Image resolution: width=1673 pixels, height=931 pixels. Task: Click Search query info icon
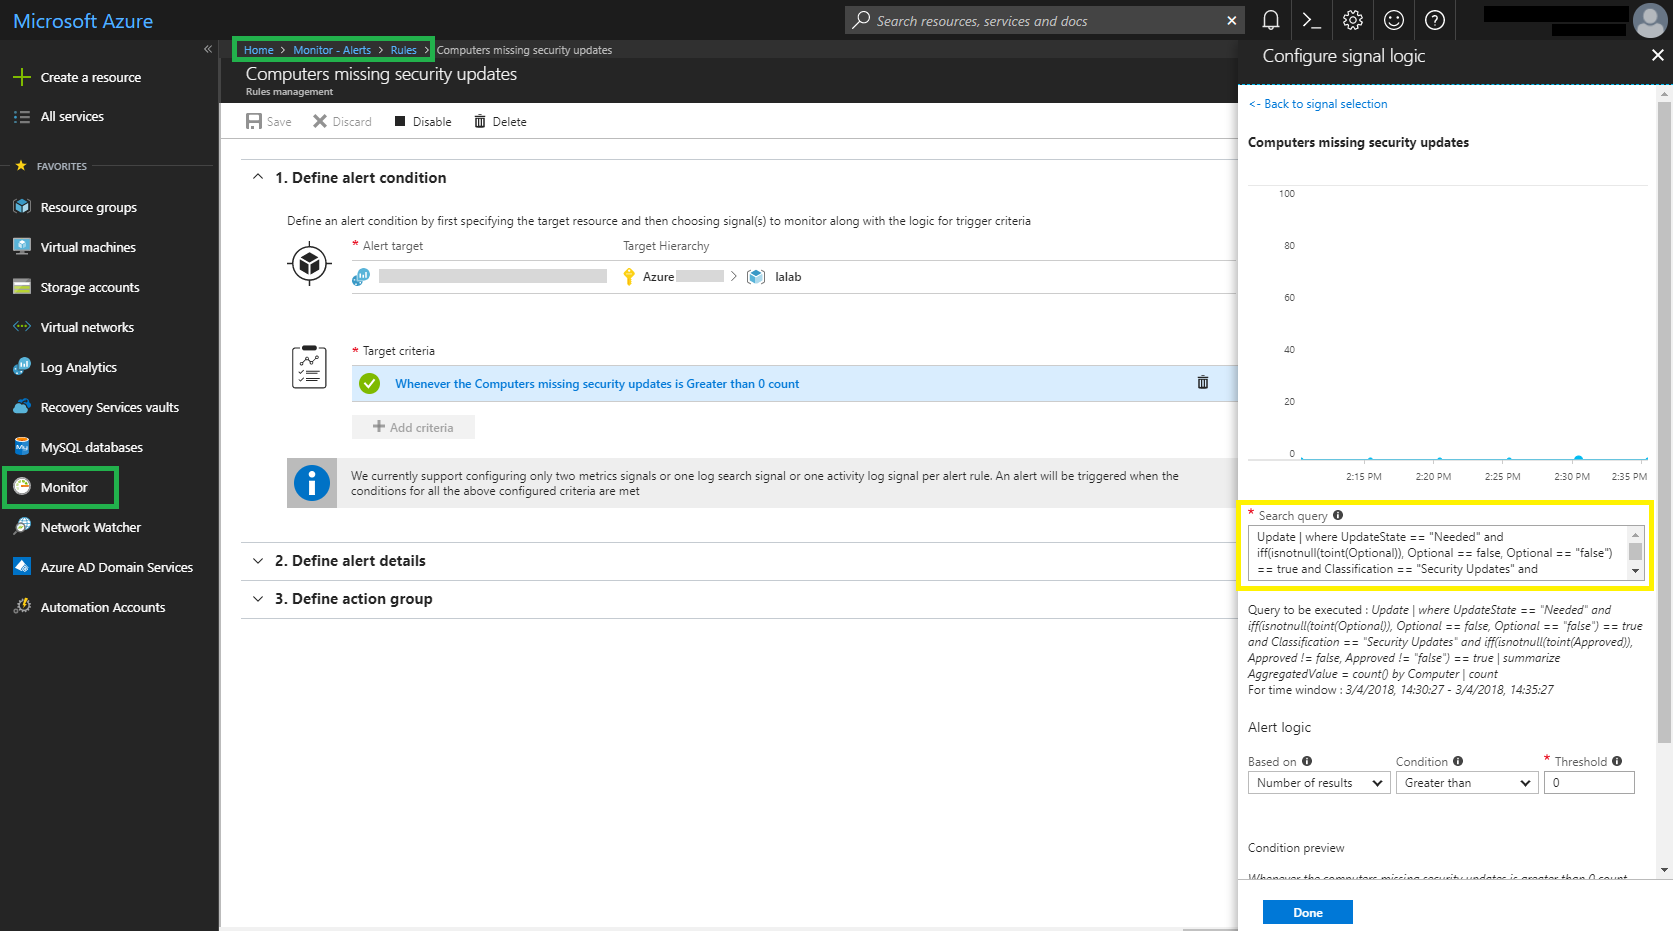1338,515
